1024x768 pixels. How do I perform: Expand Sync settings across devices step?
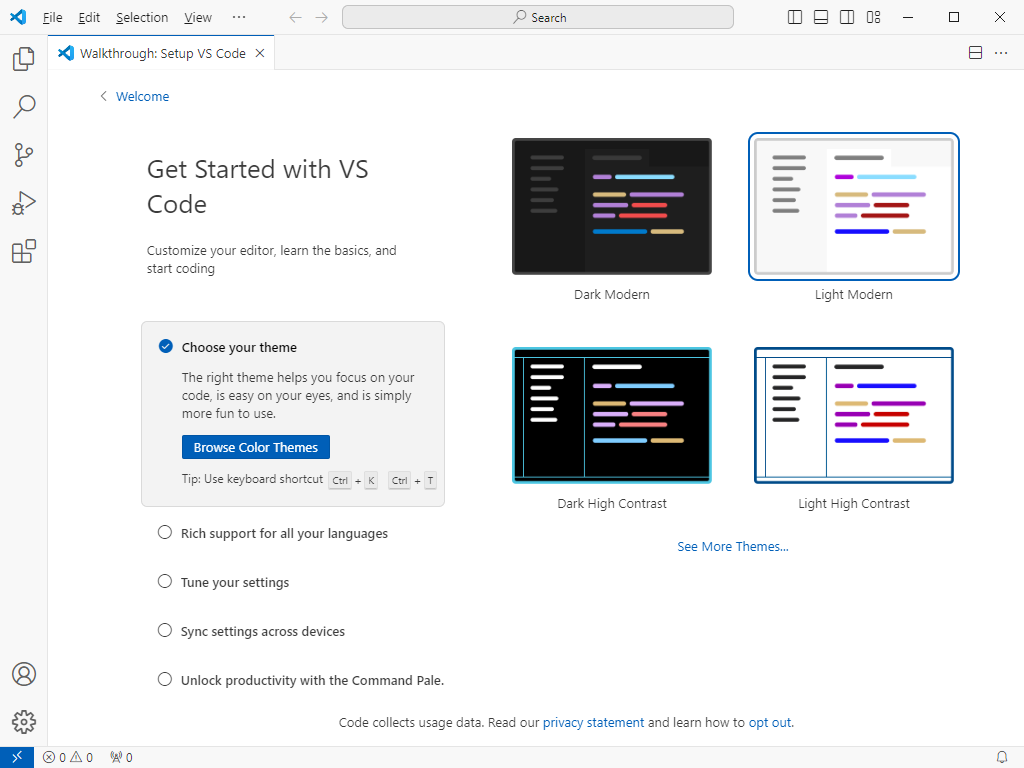(x=263, y=632)
